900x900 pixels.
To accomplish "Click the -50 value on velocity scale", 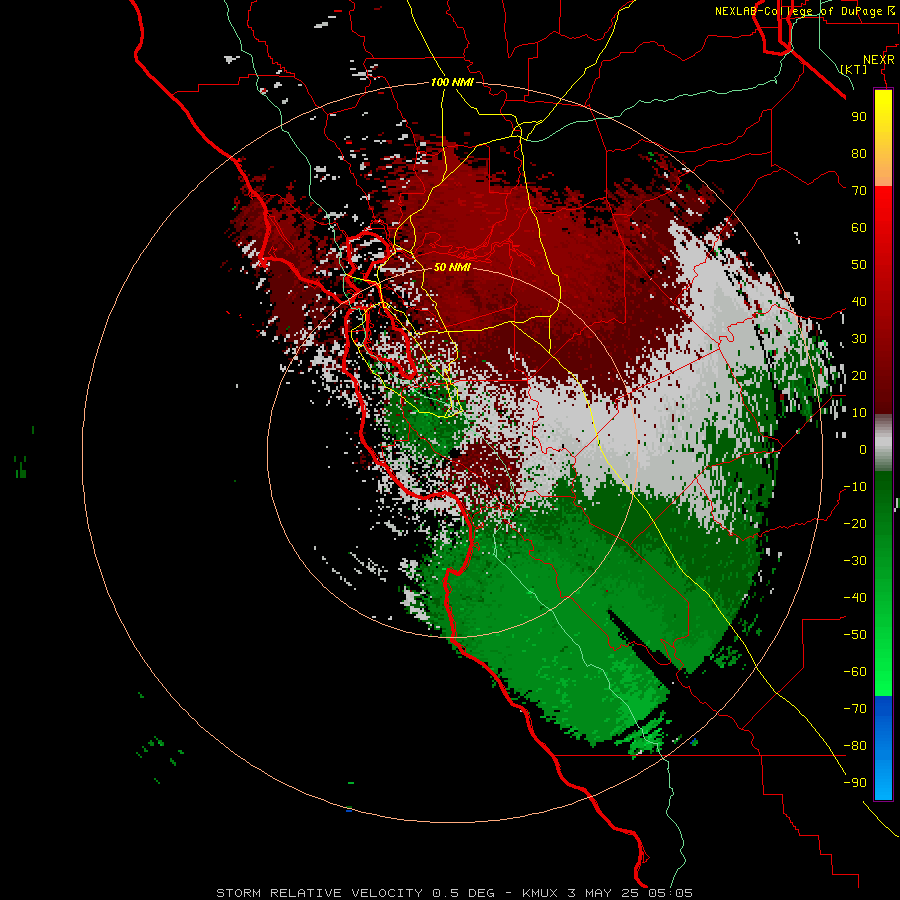I will click(x=855, y=635).
